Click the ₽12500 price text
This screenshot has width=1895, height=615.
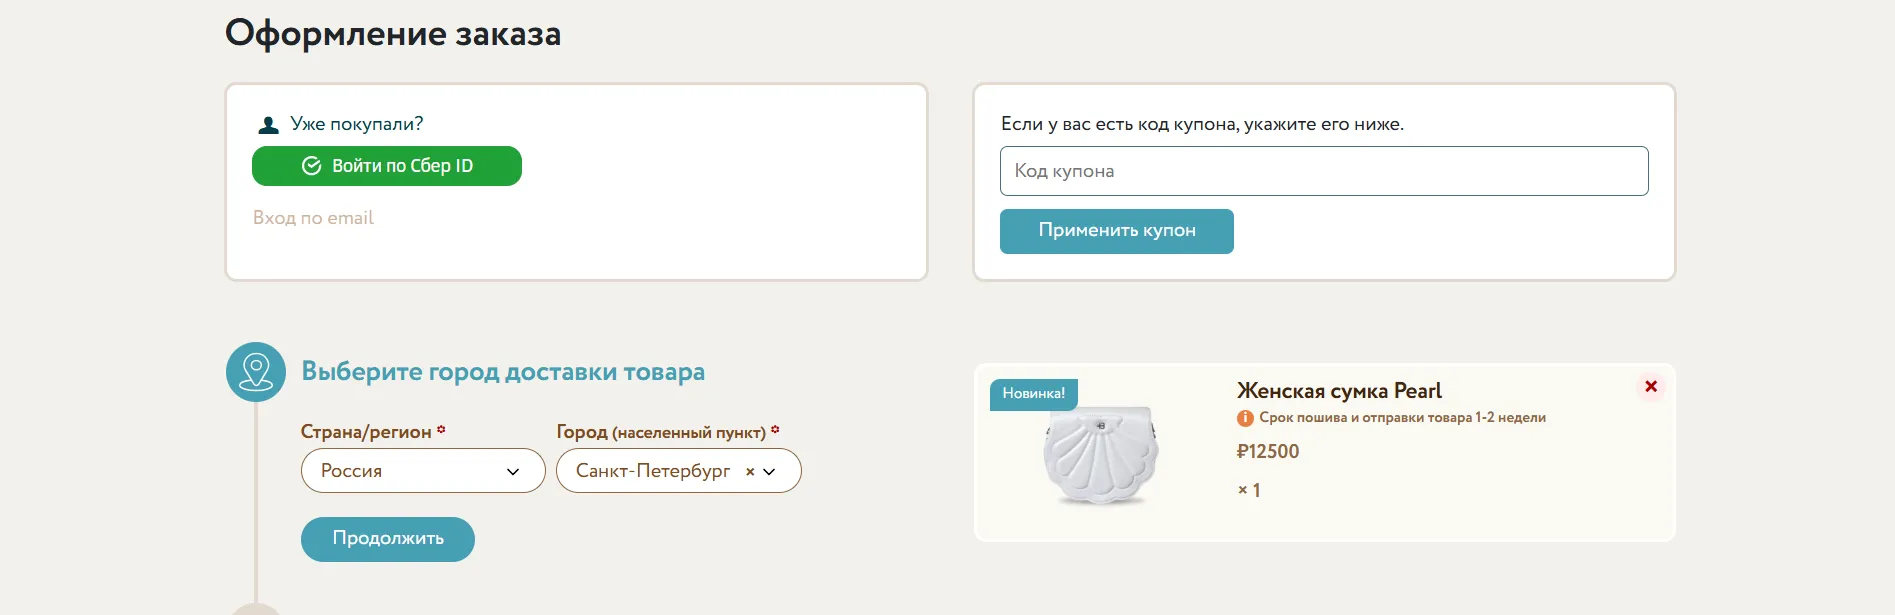(1268, 452)
